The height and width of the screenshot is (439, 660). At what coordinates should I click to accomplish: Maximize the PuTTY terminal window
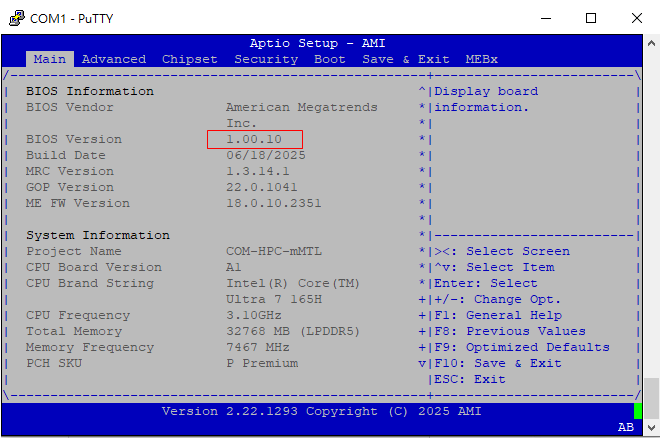591,17
